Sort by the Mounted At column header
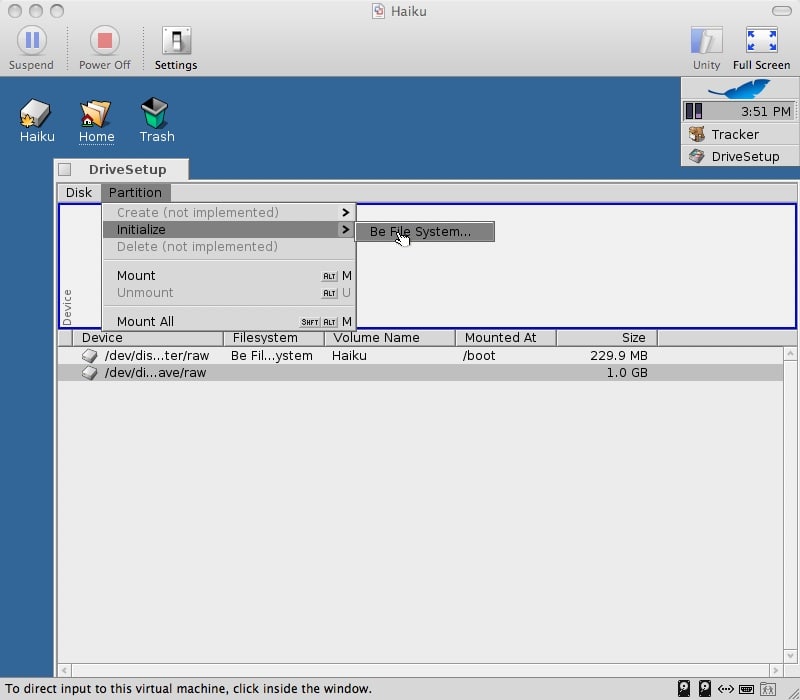Image resolution: width=800 pixels, height=700 pixels. (506, 338)
